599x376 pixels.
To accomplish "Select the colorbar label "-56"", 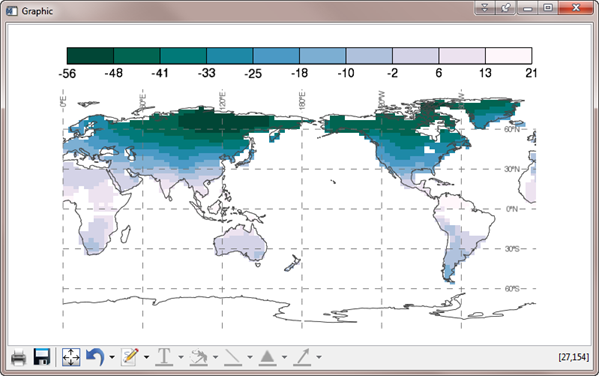I will tap(67, 73).
